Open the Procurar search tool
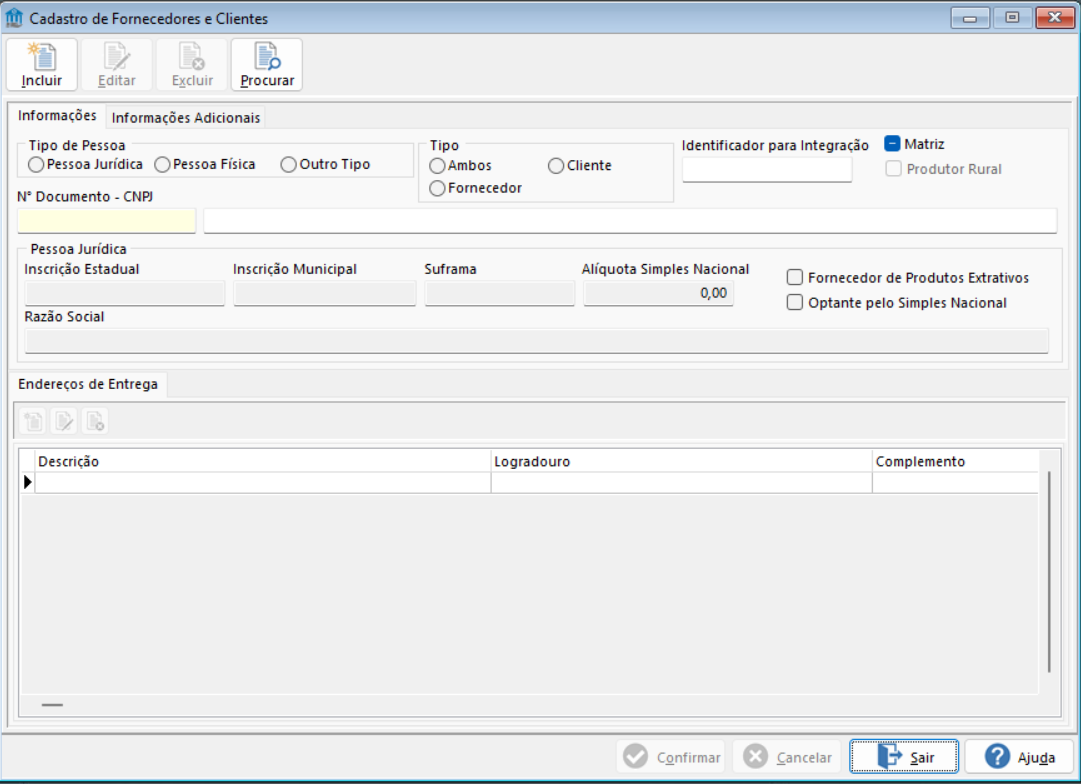Screen dimensions: 1081x784 click(x=267, y=65)
